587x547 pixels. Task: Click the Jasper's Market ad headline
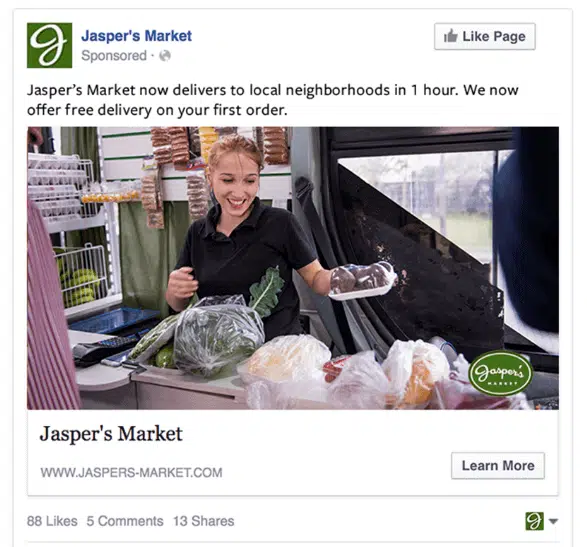[x=111, y=434]
